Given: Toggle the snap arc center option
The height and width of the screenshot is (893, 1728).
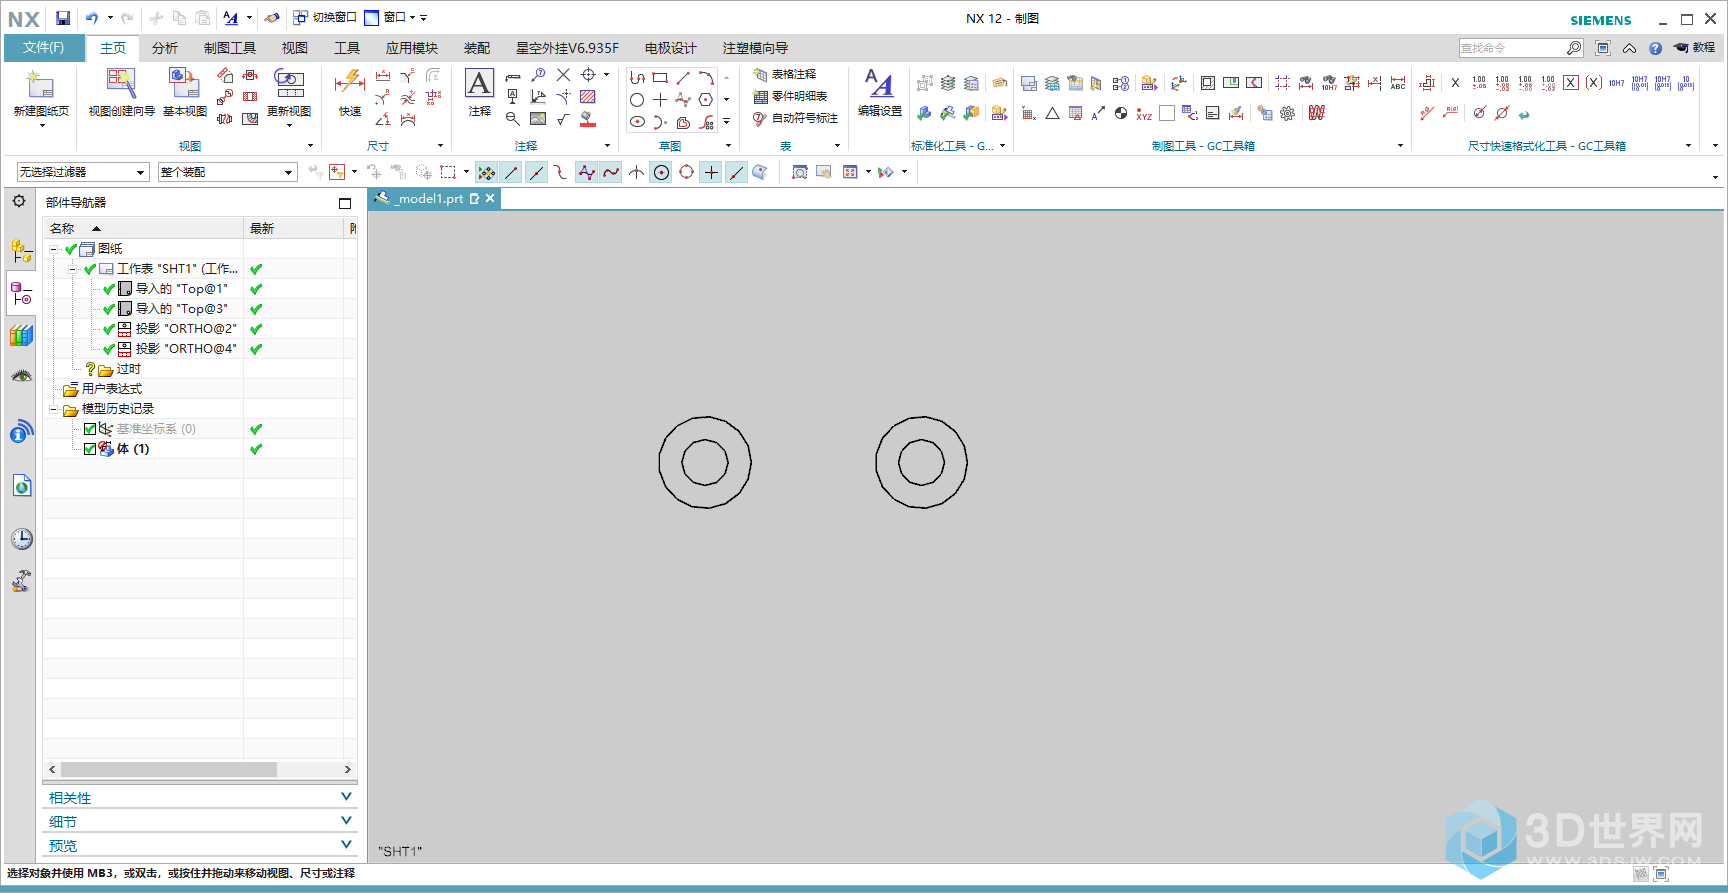Looking at the screenshot, I should [661, 173].
